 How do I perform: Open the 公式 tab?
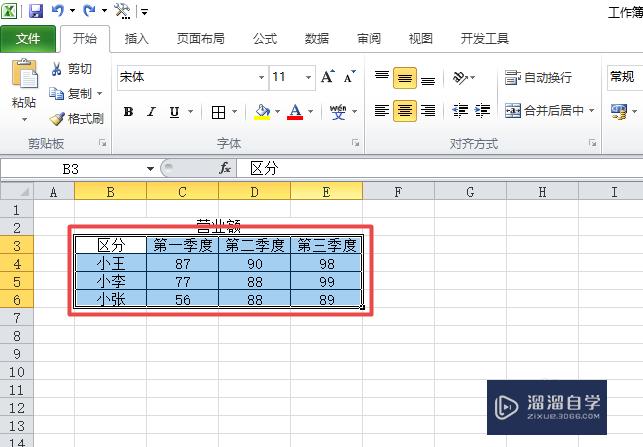265,39
